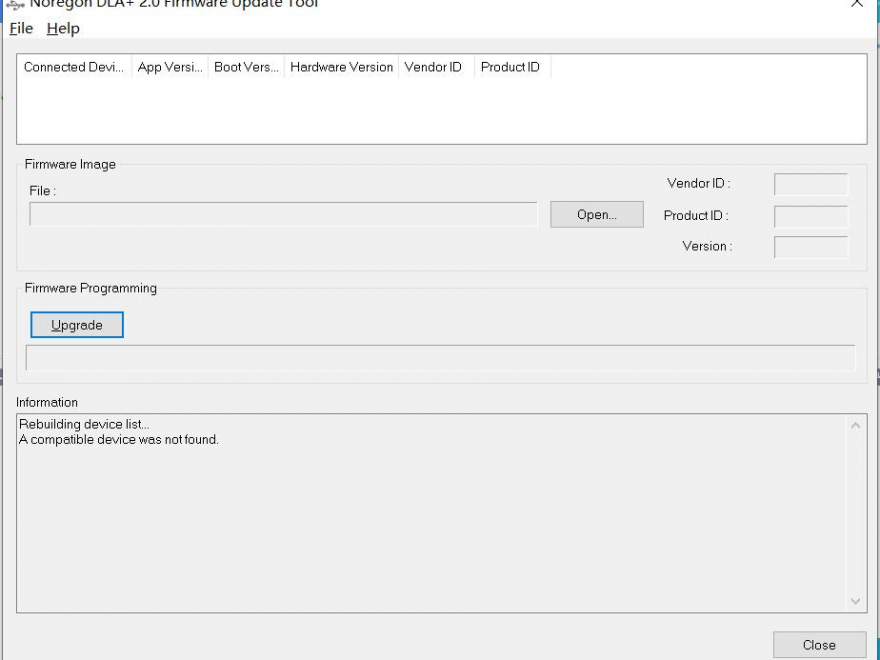This screenshot has height=660, width=880.
Task: Click the 'Version :' label
Action: pos(707,246)
